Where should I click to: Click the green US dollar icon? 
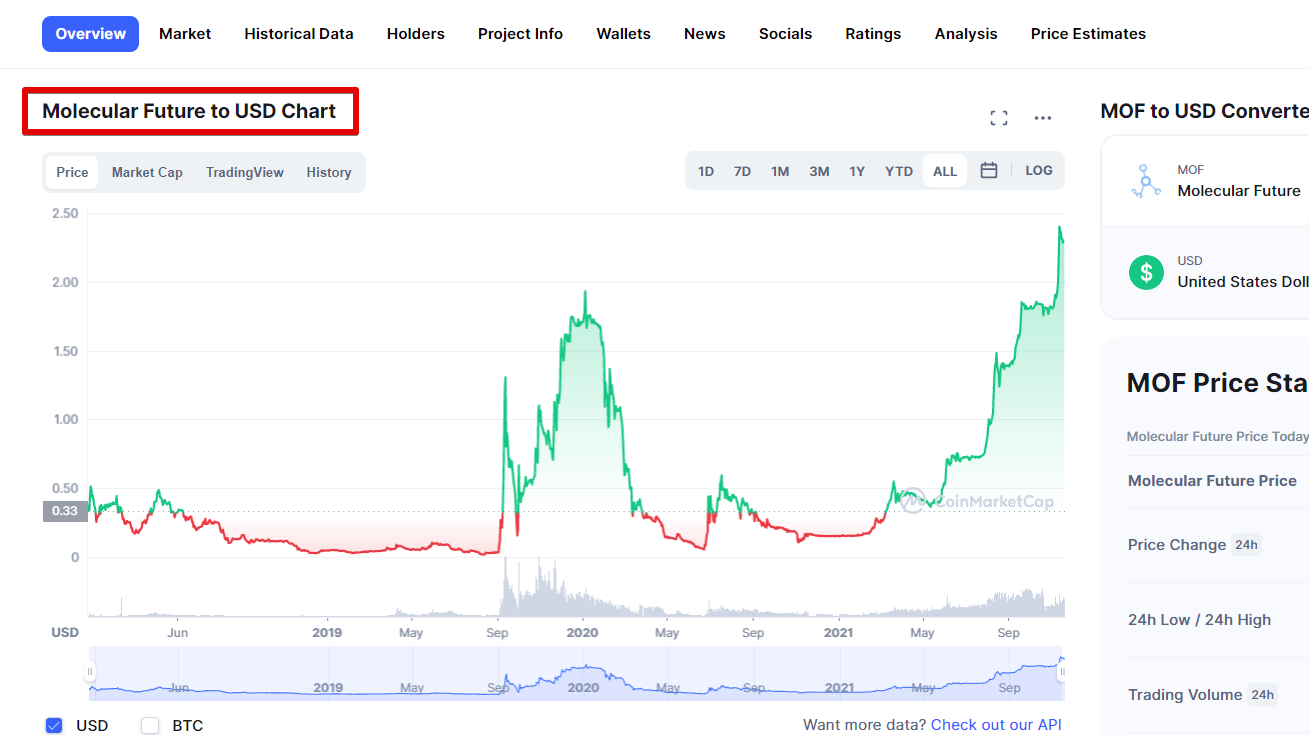[1146, 272]
